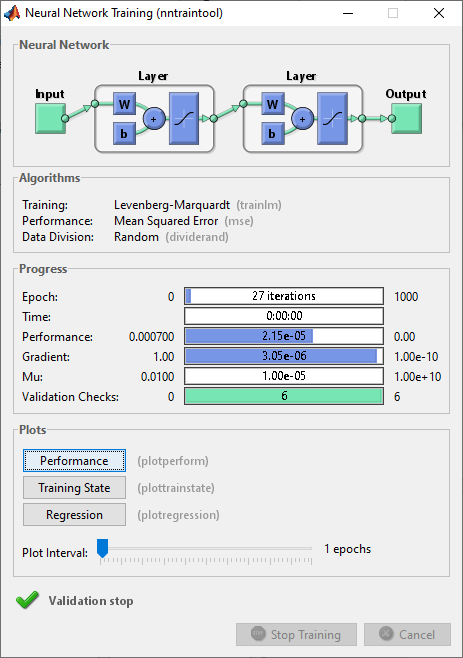Close the nntraintool window
Viewport: 463px width, 658px height.
439,13
